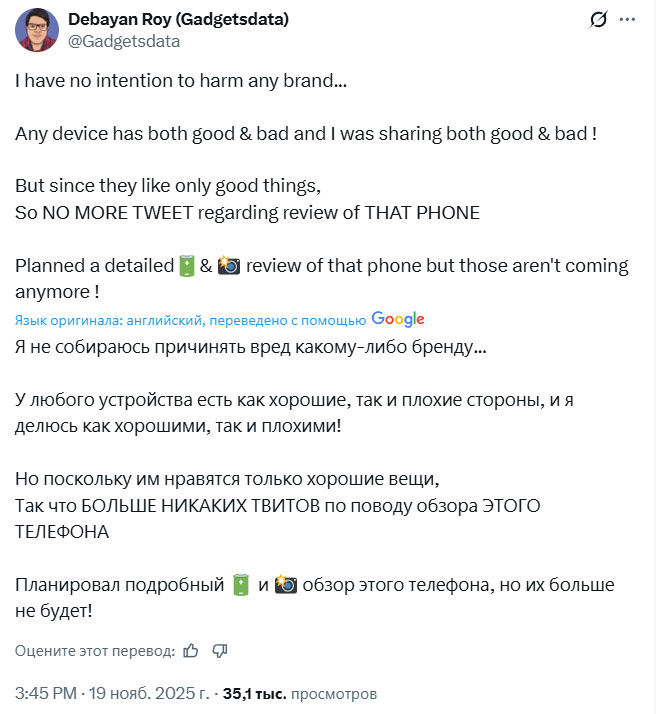Click camera emoji in the English tweet
Image resolution: width=656 pixels, height=714 pixels.
228,266
